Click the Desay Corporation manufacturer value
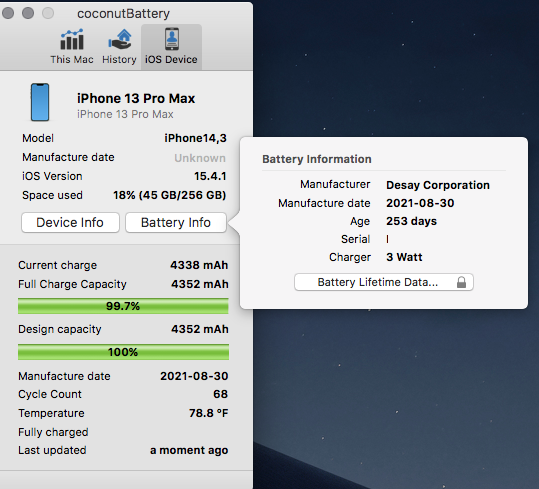 [438, 185]
